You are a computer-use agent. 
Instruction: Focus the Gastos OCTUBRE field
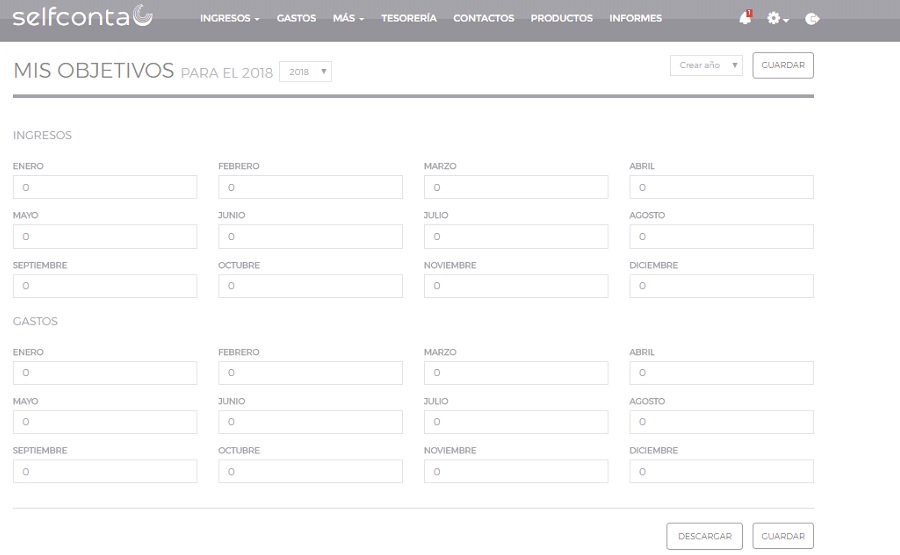tap(311, 471)
